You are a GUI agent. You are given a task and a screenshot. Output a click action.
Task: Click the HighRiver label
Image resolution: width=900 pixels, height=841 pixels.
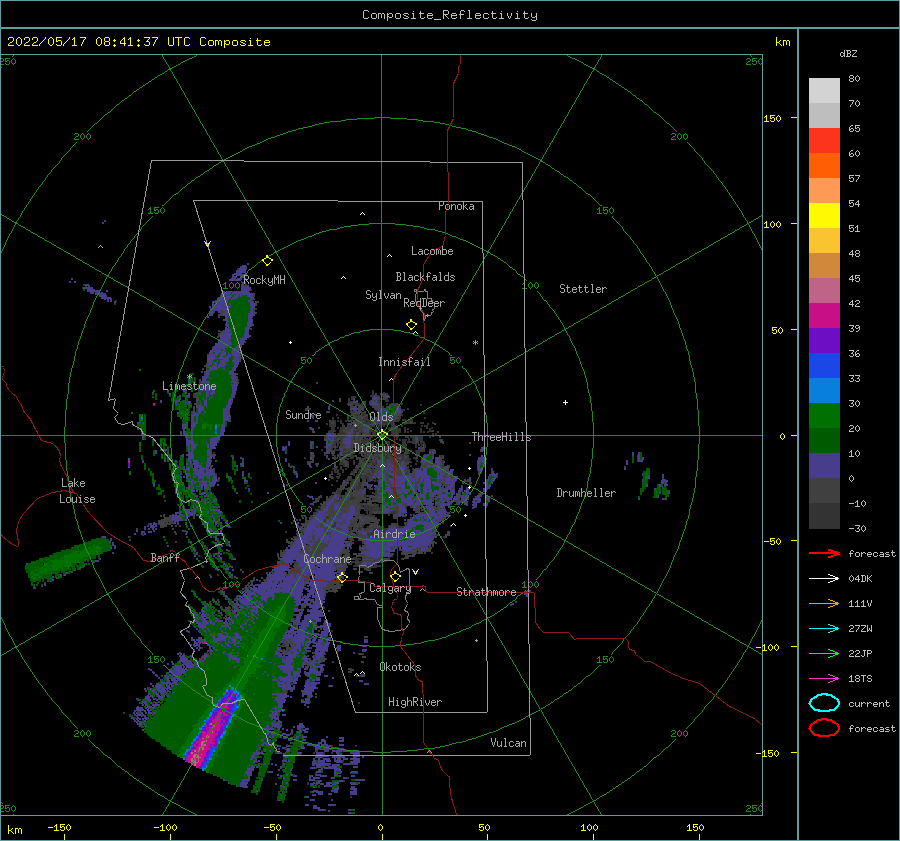415,702
